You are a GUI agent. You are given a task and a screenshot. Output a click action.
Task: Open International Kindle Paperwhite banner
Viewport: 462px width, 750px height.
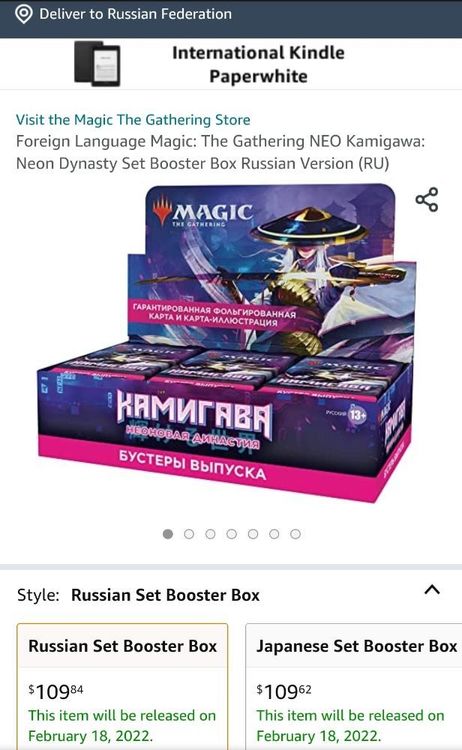[x=231, y=64]
